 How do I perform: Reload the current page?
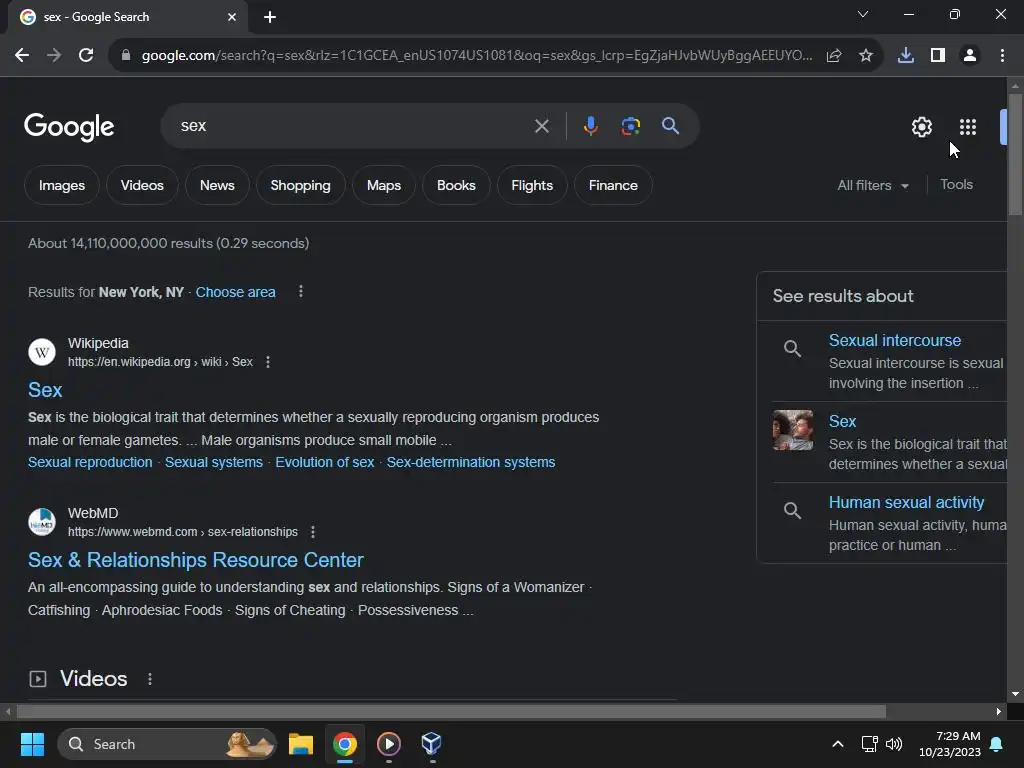[x=86, y=56]
